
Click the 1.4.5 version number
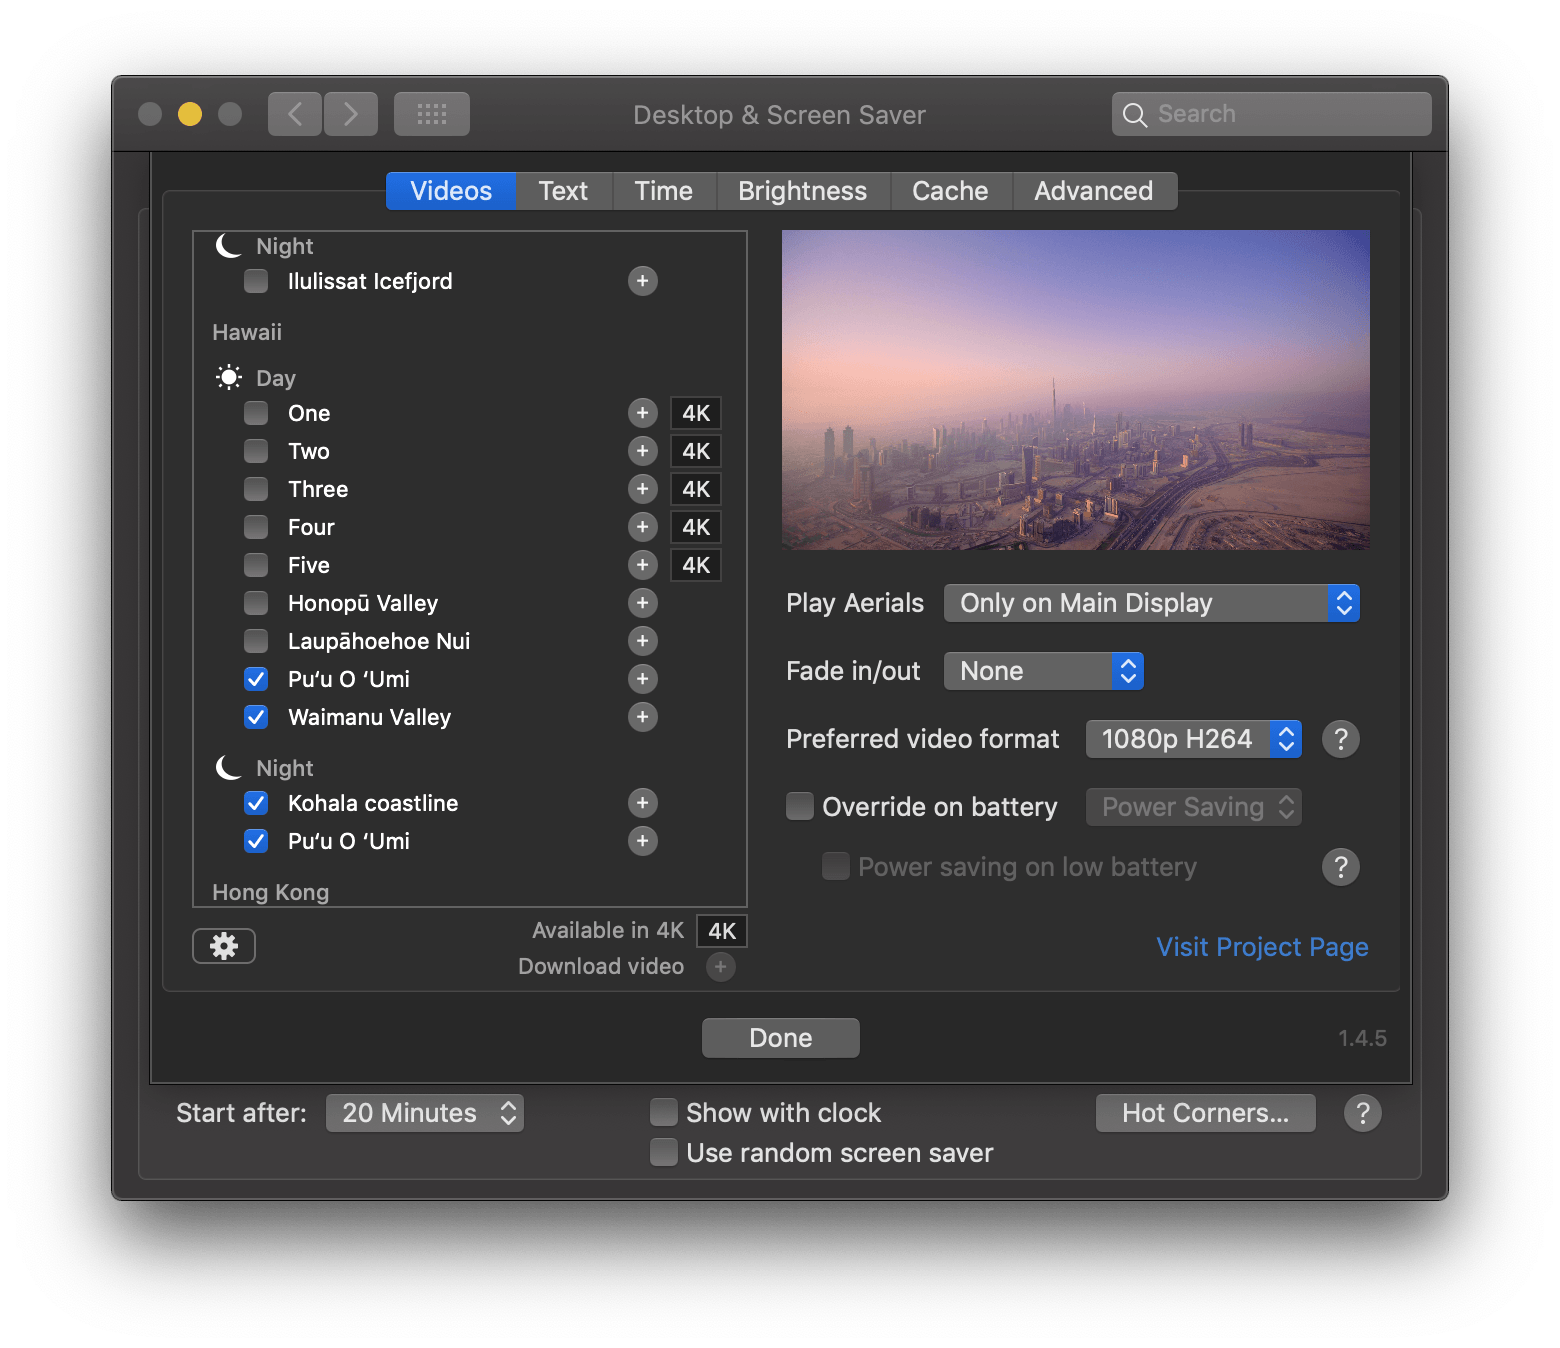(1362, 1038)
